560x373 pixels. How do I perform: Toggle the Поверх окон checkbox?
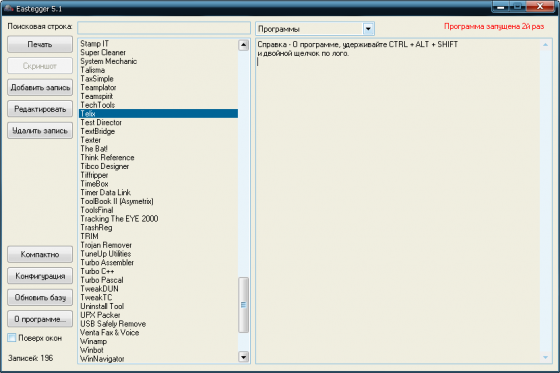pyautogui.click(x=12, y=338)
